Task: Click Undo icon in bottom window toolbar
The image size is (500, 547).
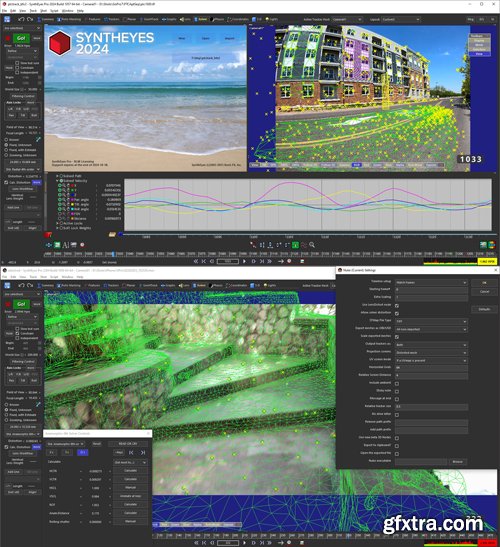Action: tap(22, 285)
